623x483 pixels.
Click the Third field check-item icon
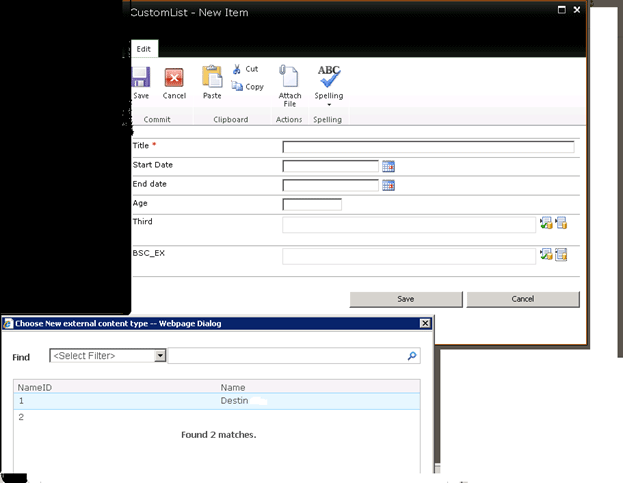click(x=546, y=223)
